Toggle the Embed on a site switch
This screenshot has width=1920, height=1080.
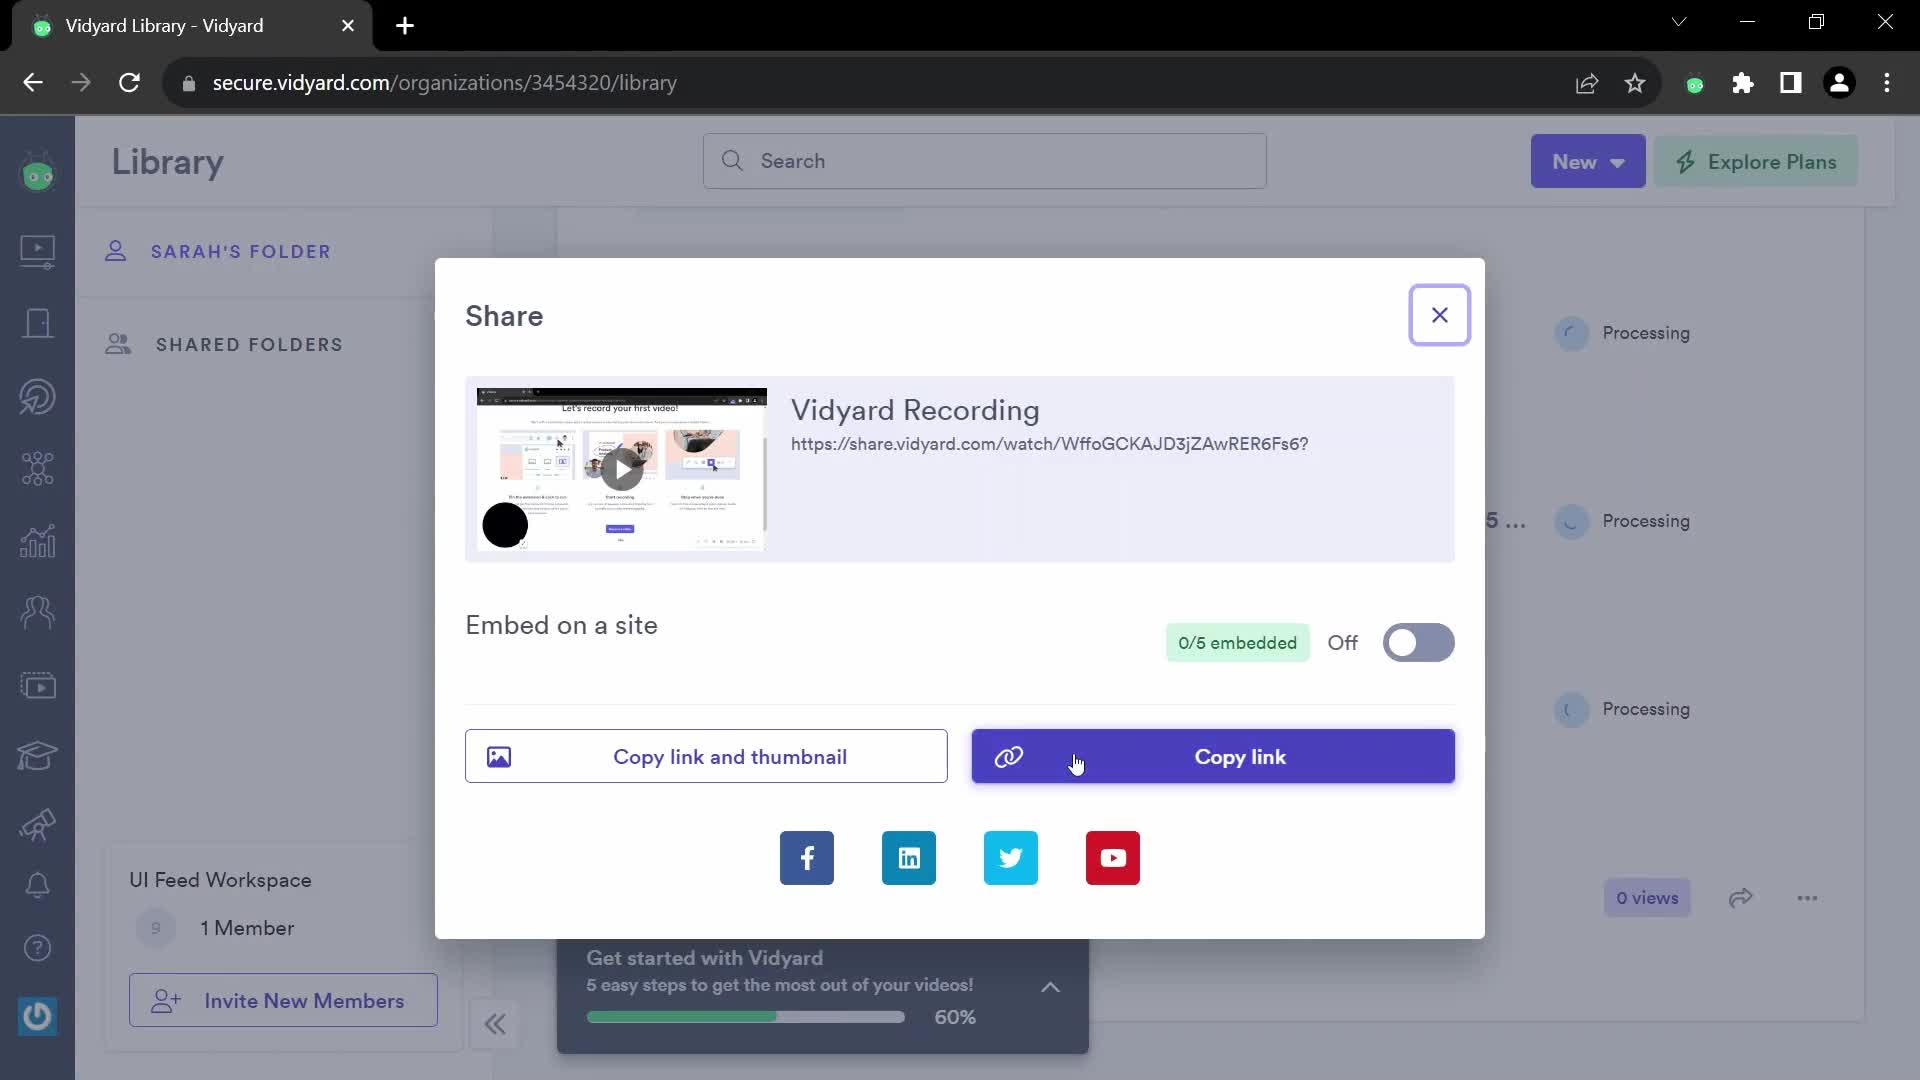tap(1418, 643)
